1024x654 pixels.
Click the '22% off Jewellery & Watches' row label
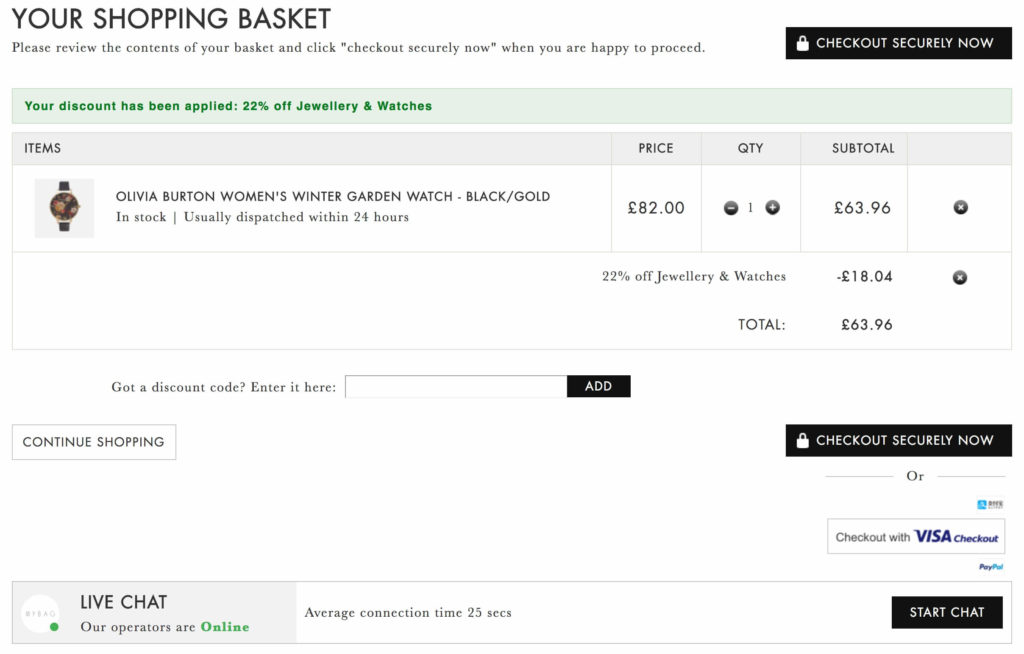click(694, 276)
